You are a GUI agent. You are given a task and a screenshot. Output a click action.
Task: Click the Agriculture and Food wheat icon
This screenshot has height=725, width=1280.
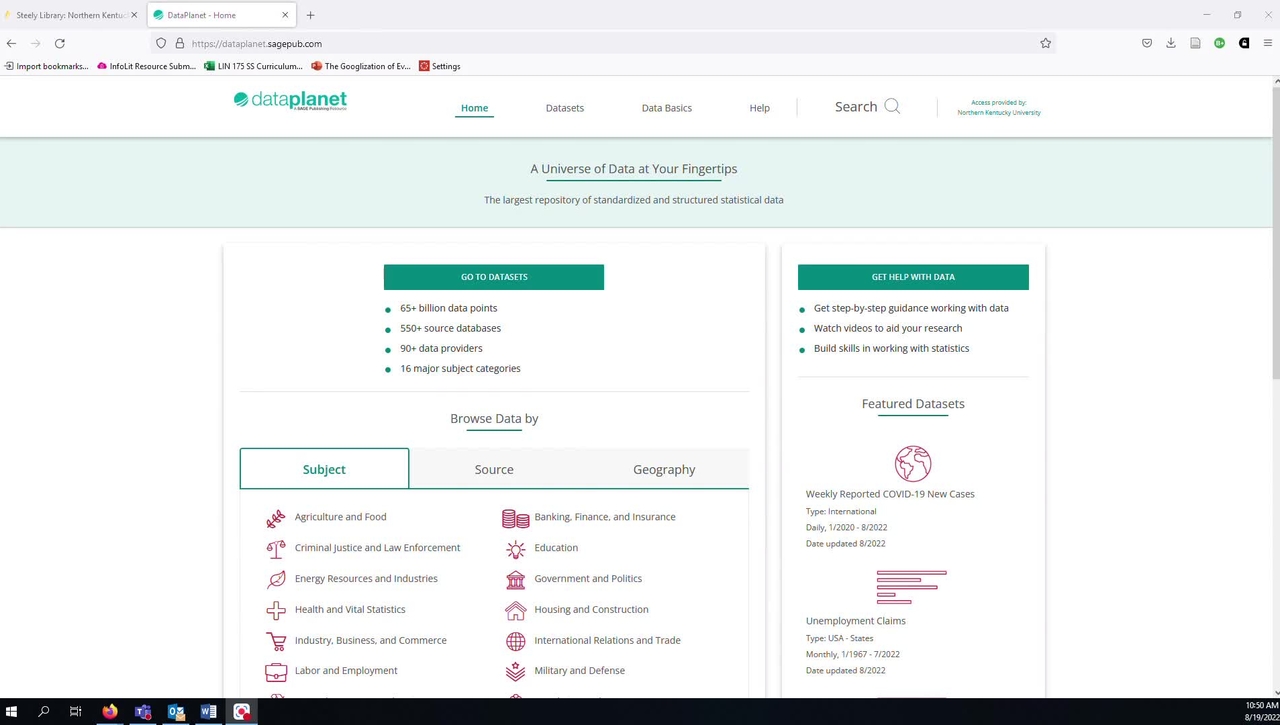click(x=276, y=518)
